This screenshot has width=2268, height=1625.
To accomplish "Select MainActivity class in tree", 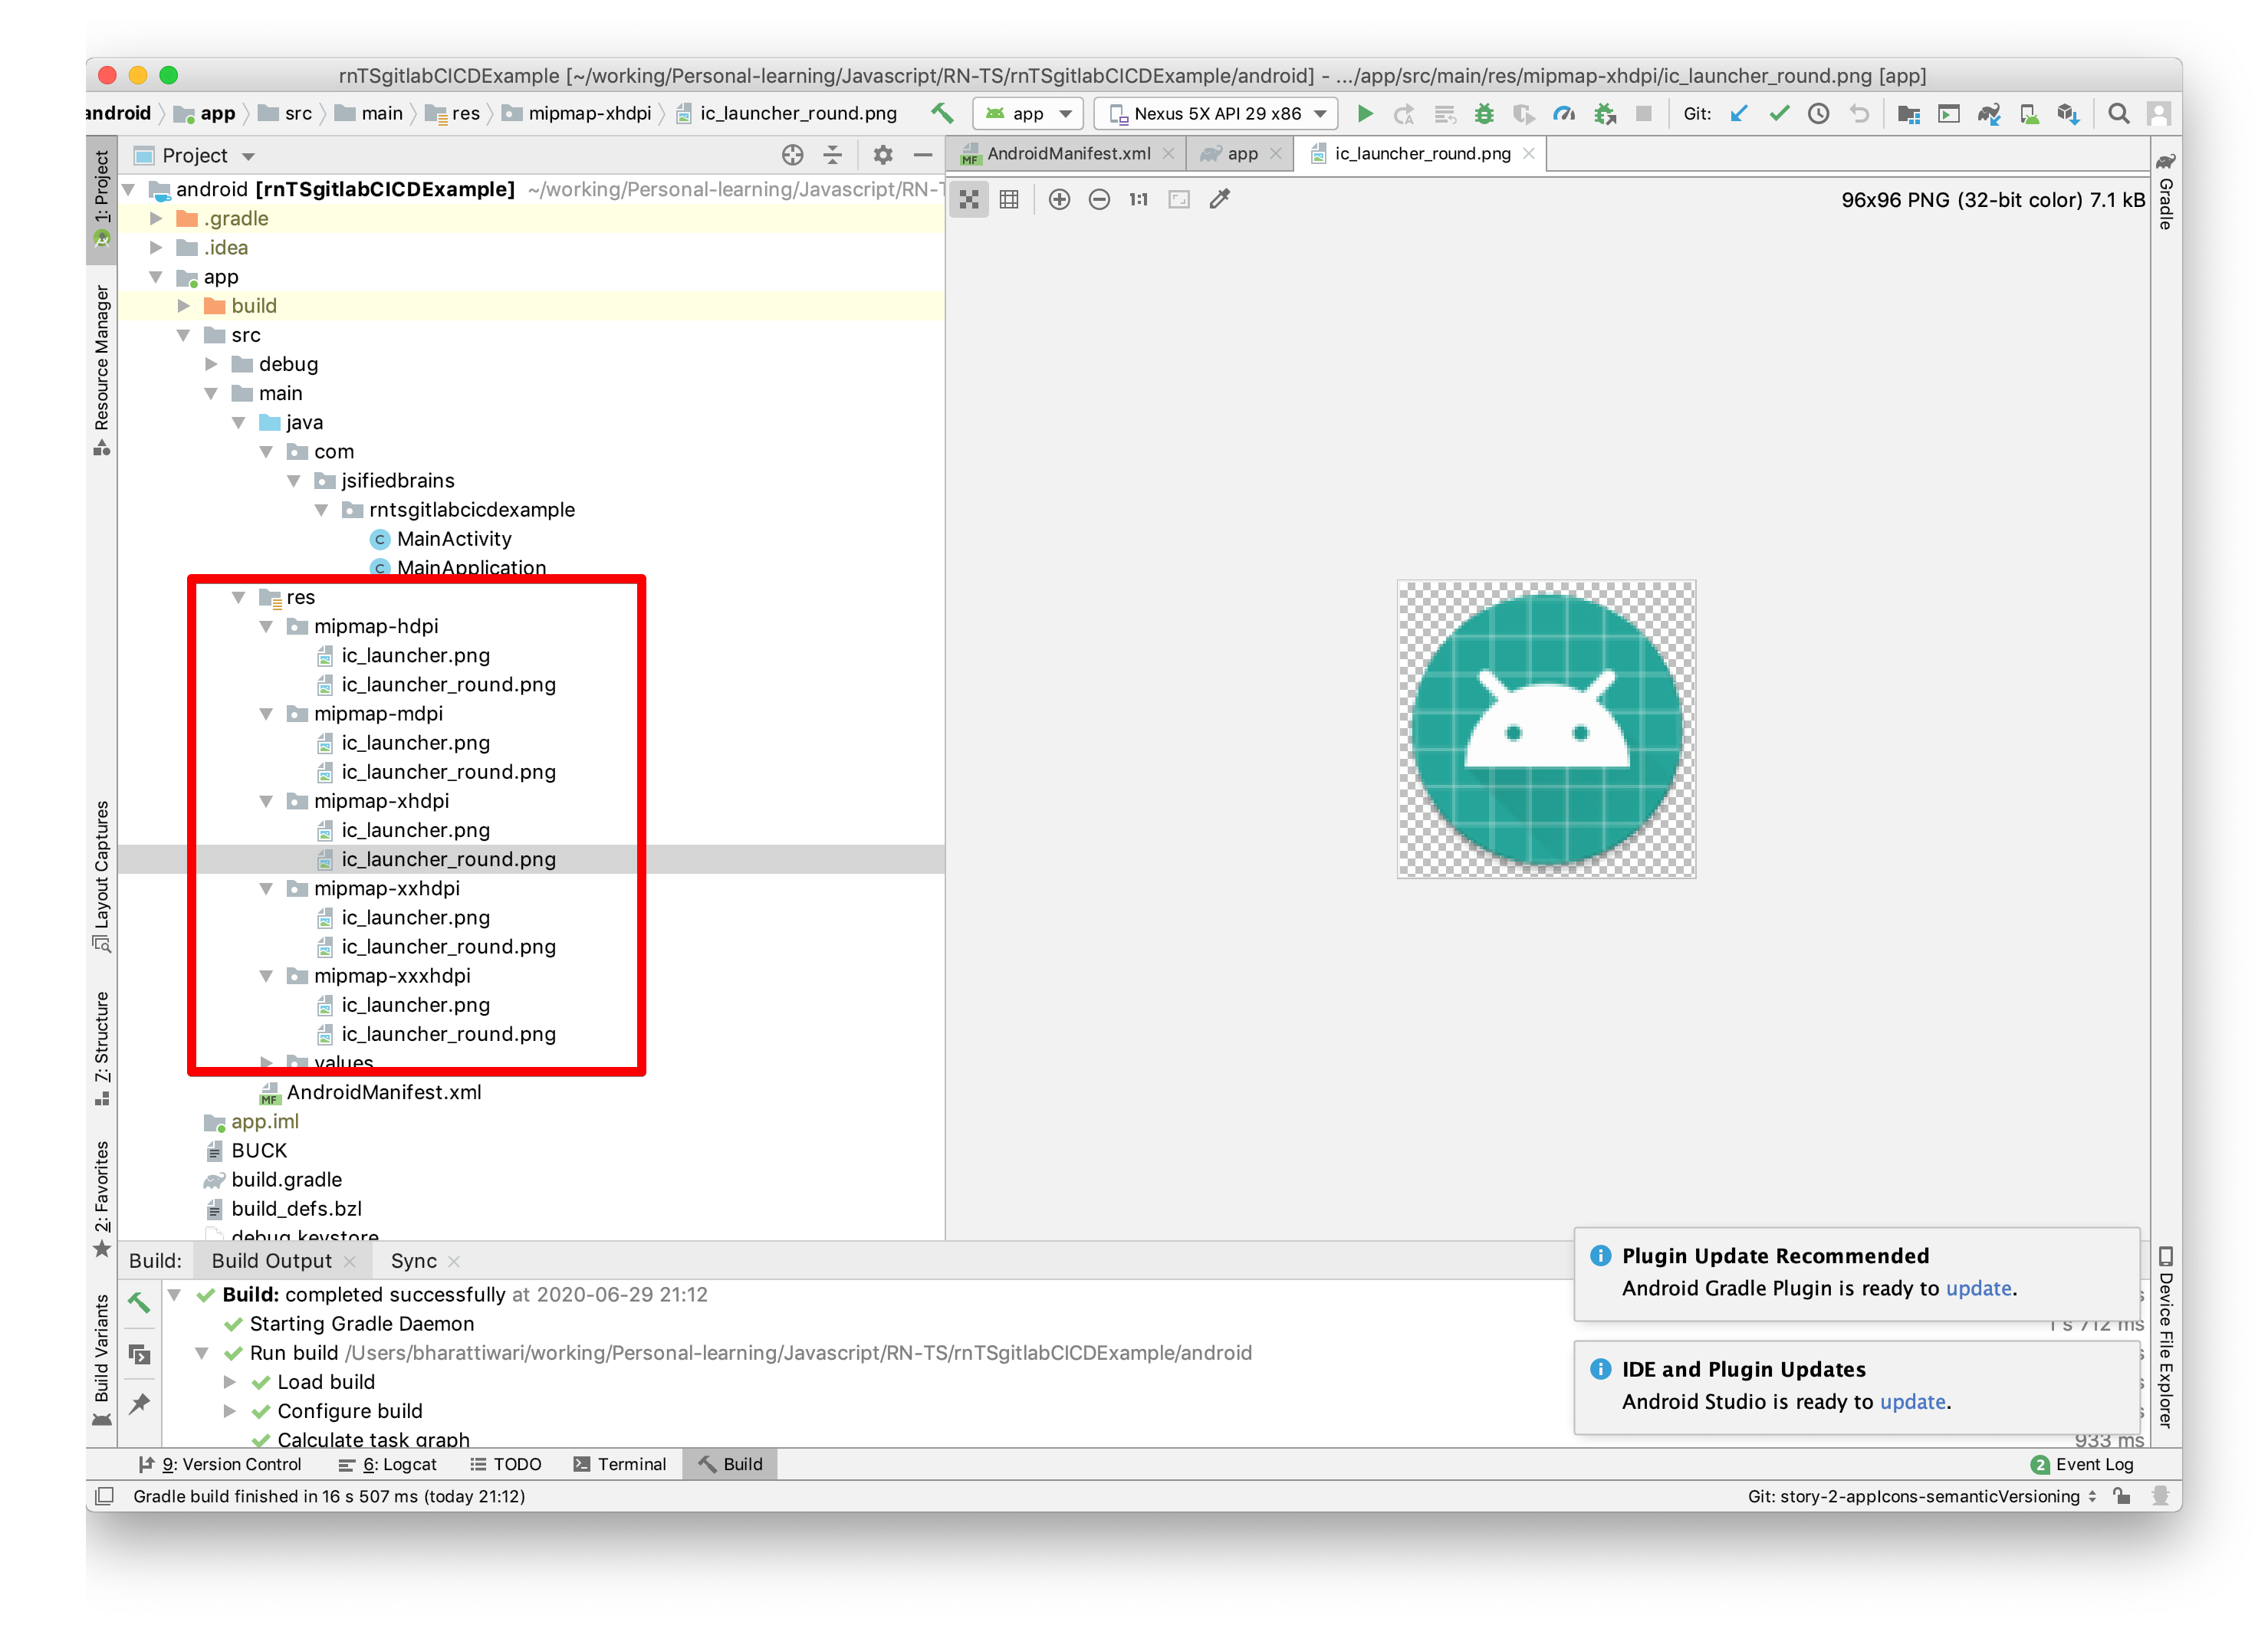I will [454, 538].
